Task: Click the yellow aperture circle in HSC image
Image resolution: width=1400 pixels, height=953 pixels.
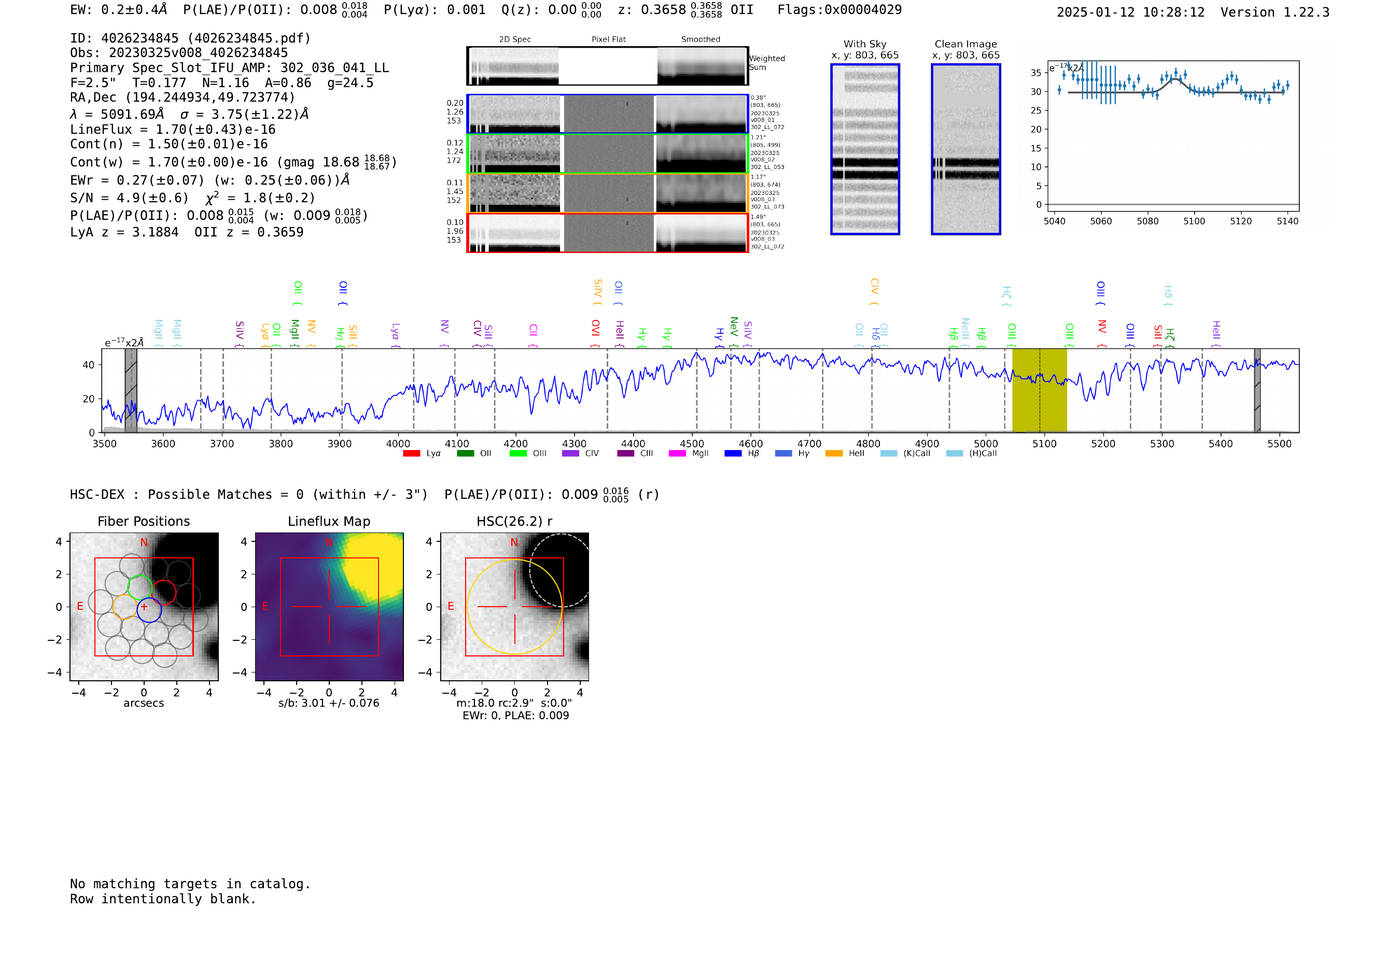Action: click(x=514, y=607)
